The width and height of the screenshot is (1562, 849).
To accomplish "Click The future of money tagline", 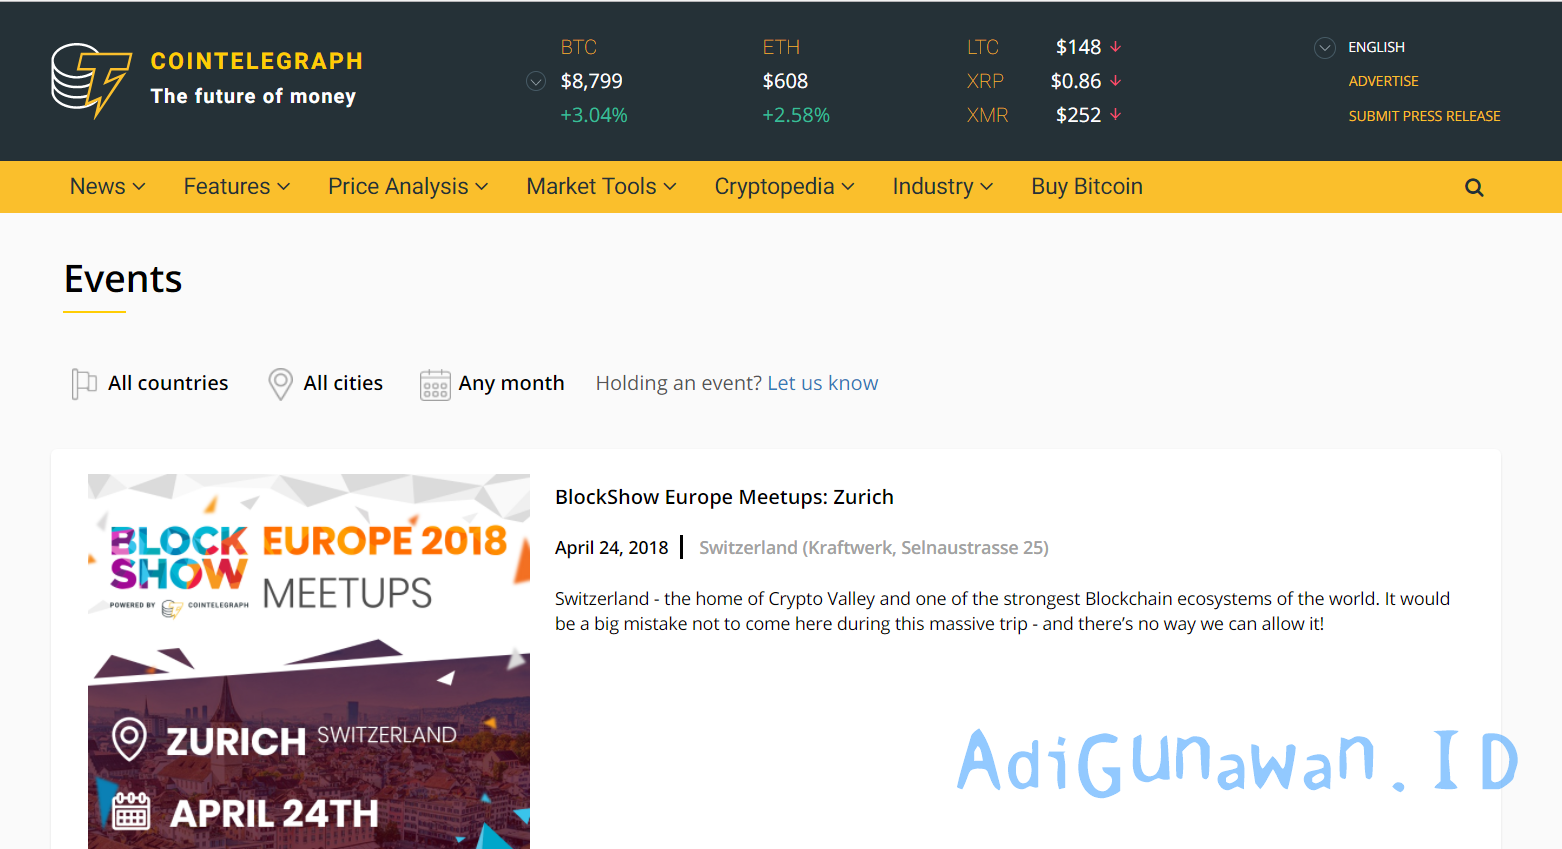I will 253,96.
